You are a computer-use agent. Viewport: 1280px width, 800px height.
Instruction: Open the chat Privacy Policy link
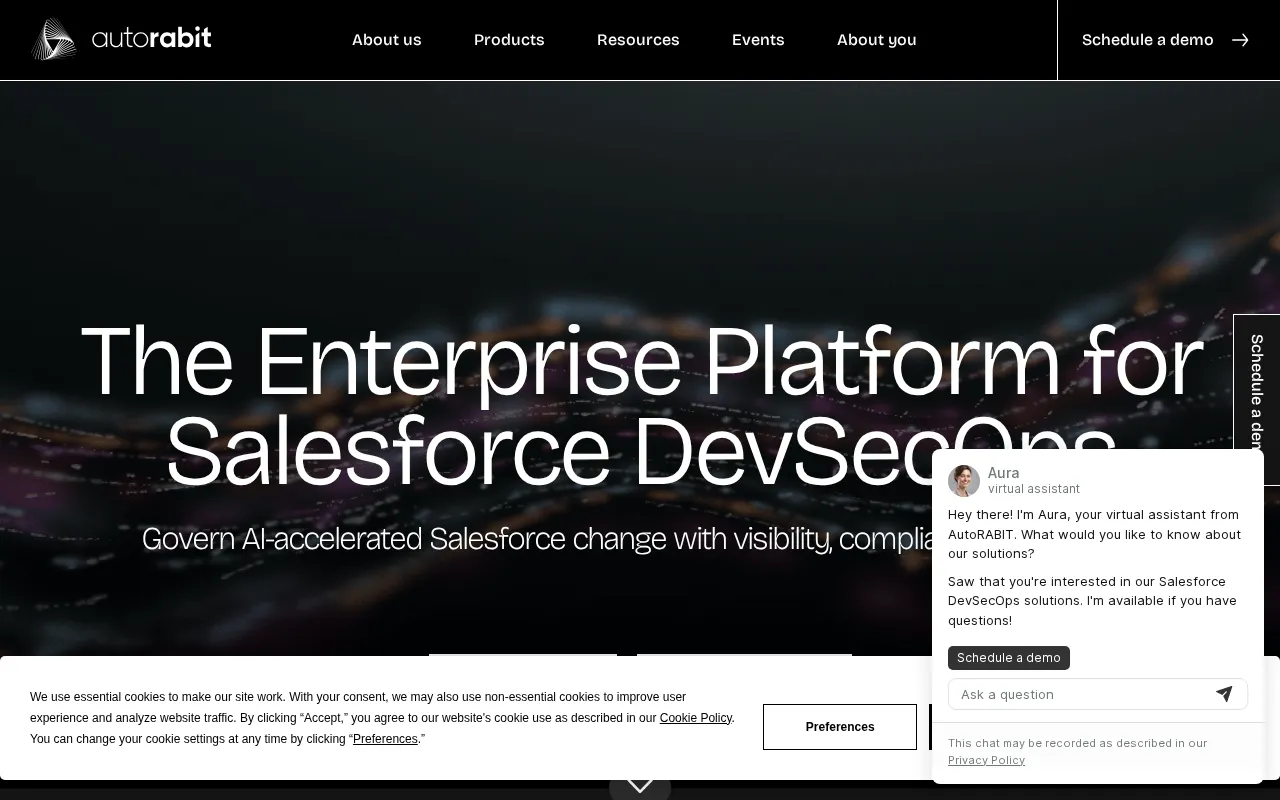(986, 760)
